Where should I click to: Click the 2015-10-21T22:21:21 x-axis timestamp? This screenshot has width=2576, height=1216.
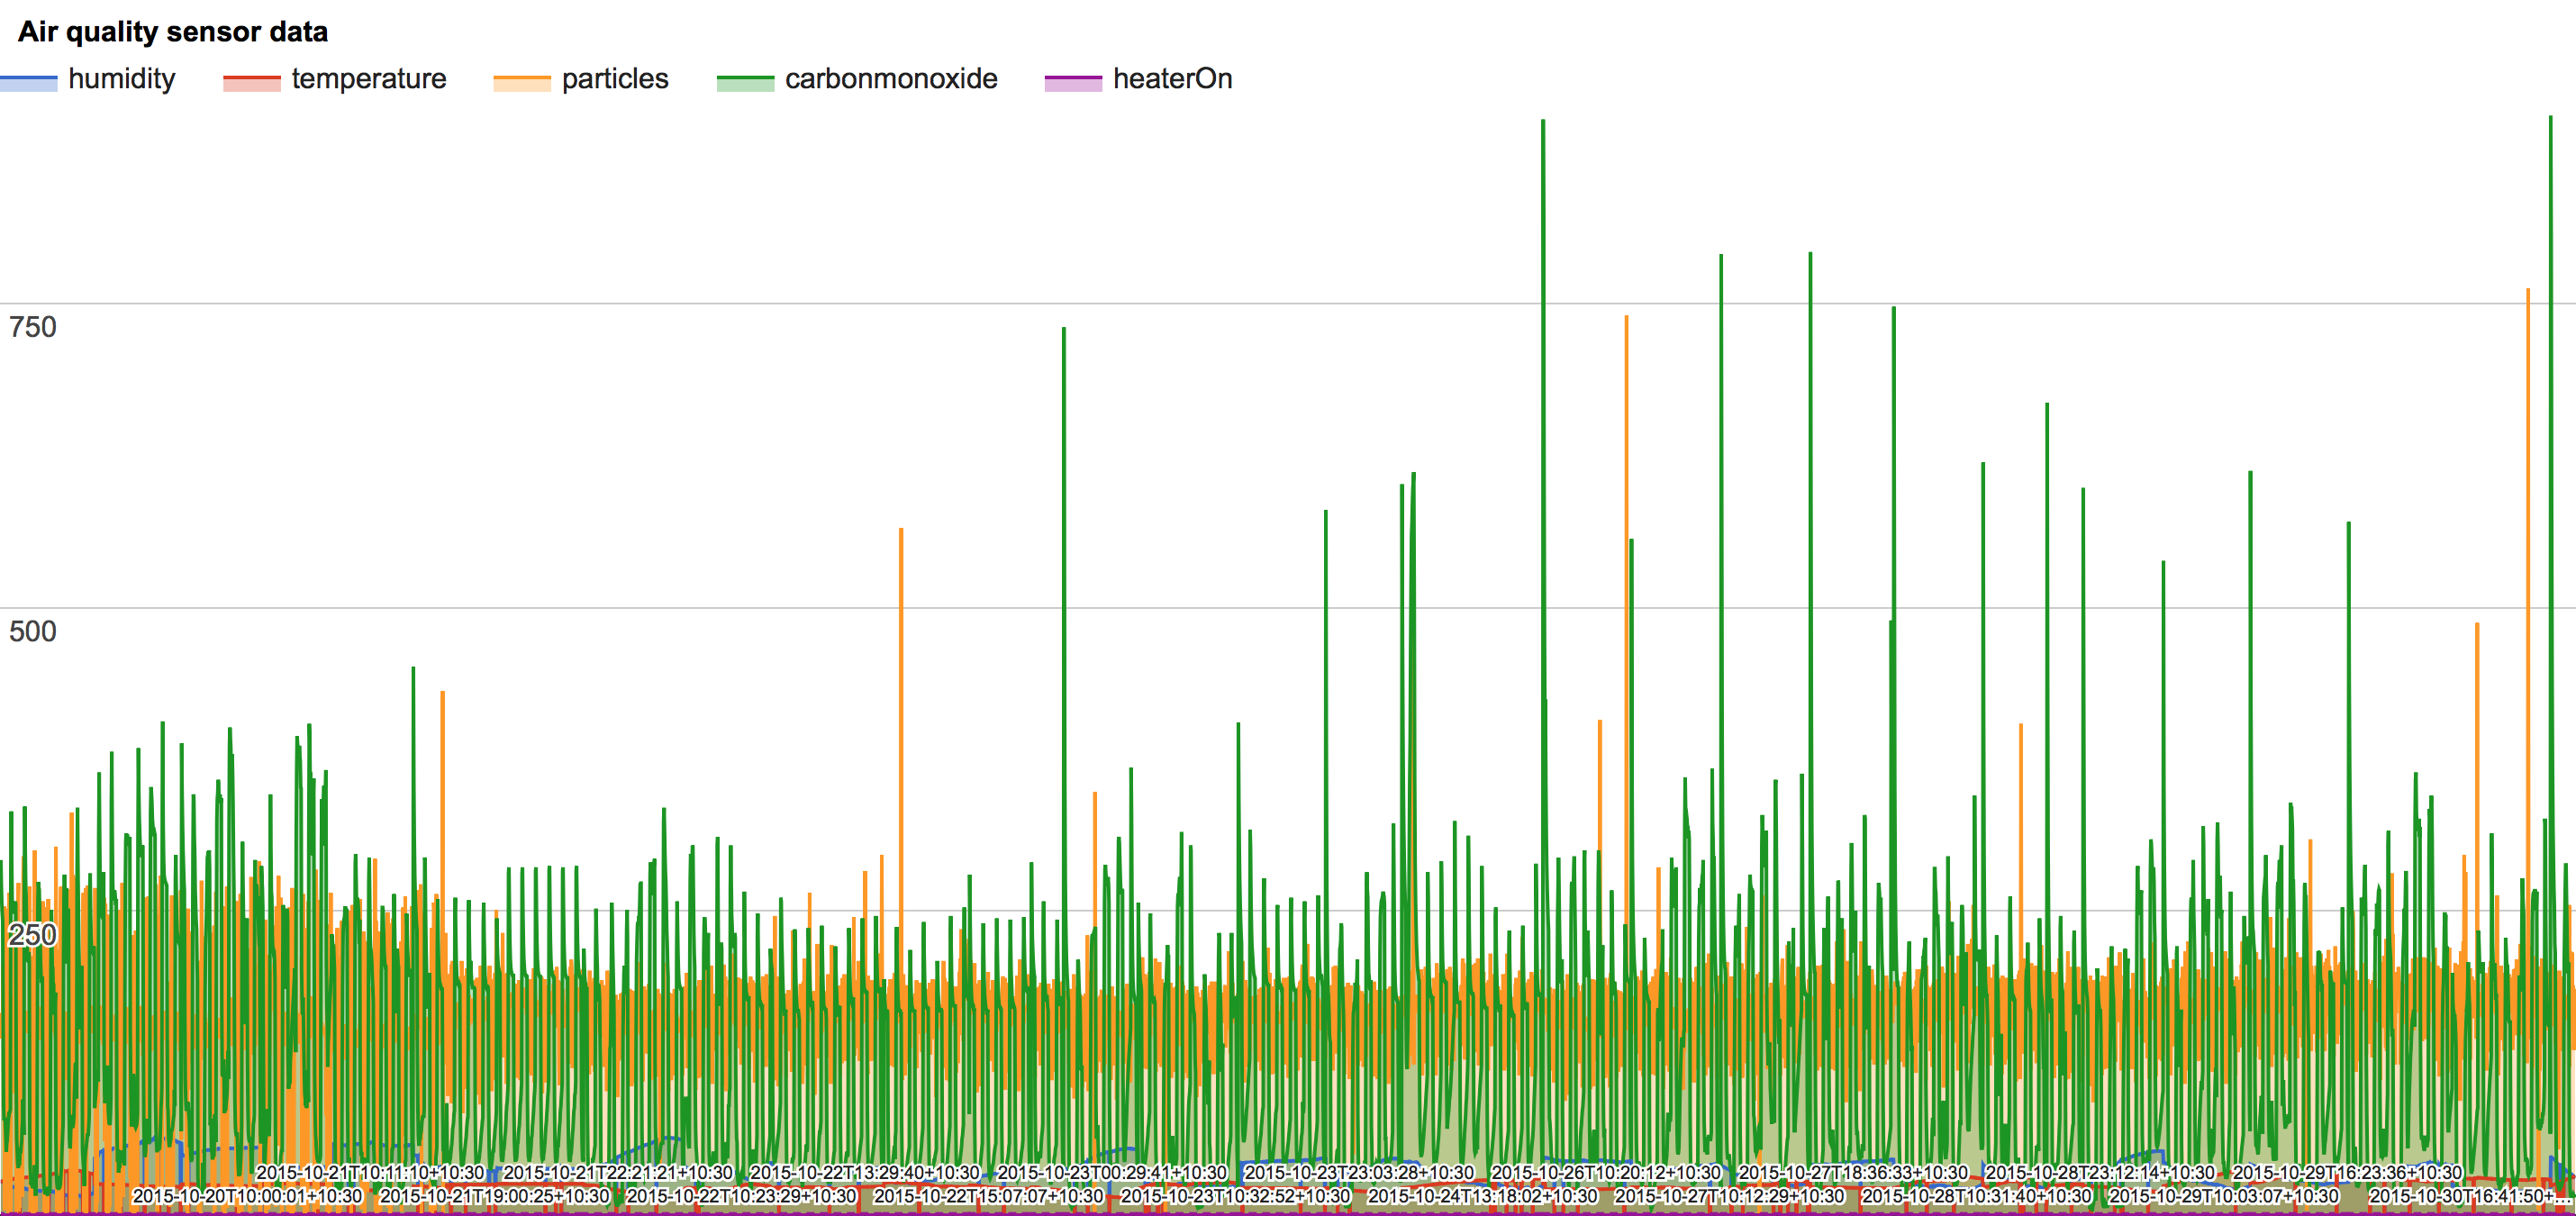pyautogui.click(x=617, y=1172)
